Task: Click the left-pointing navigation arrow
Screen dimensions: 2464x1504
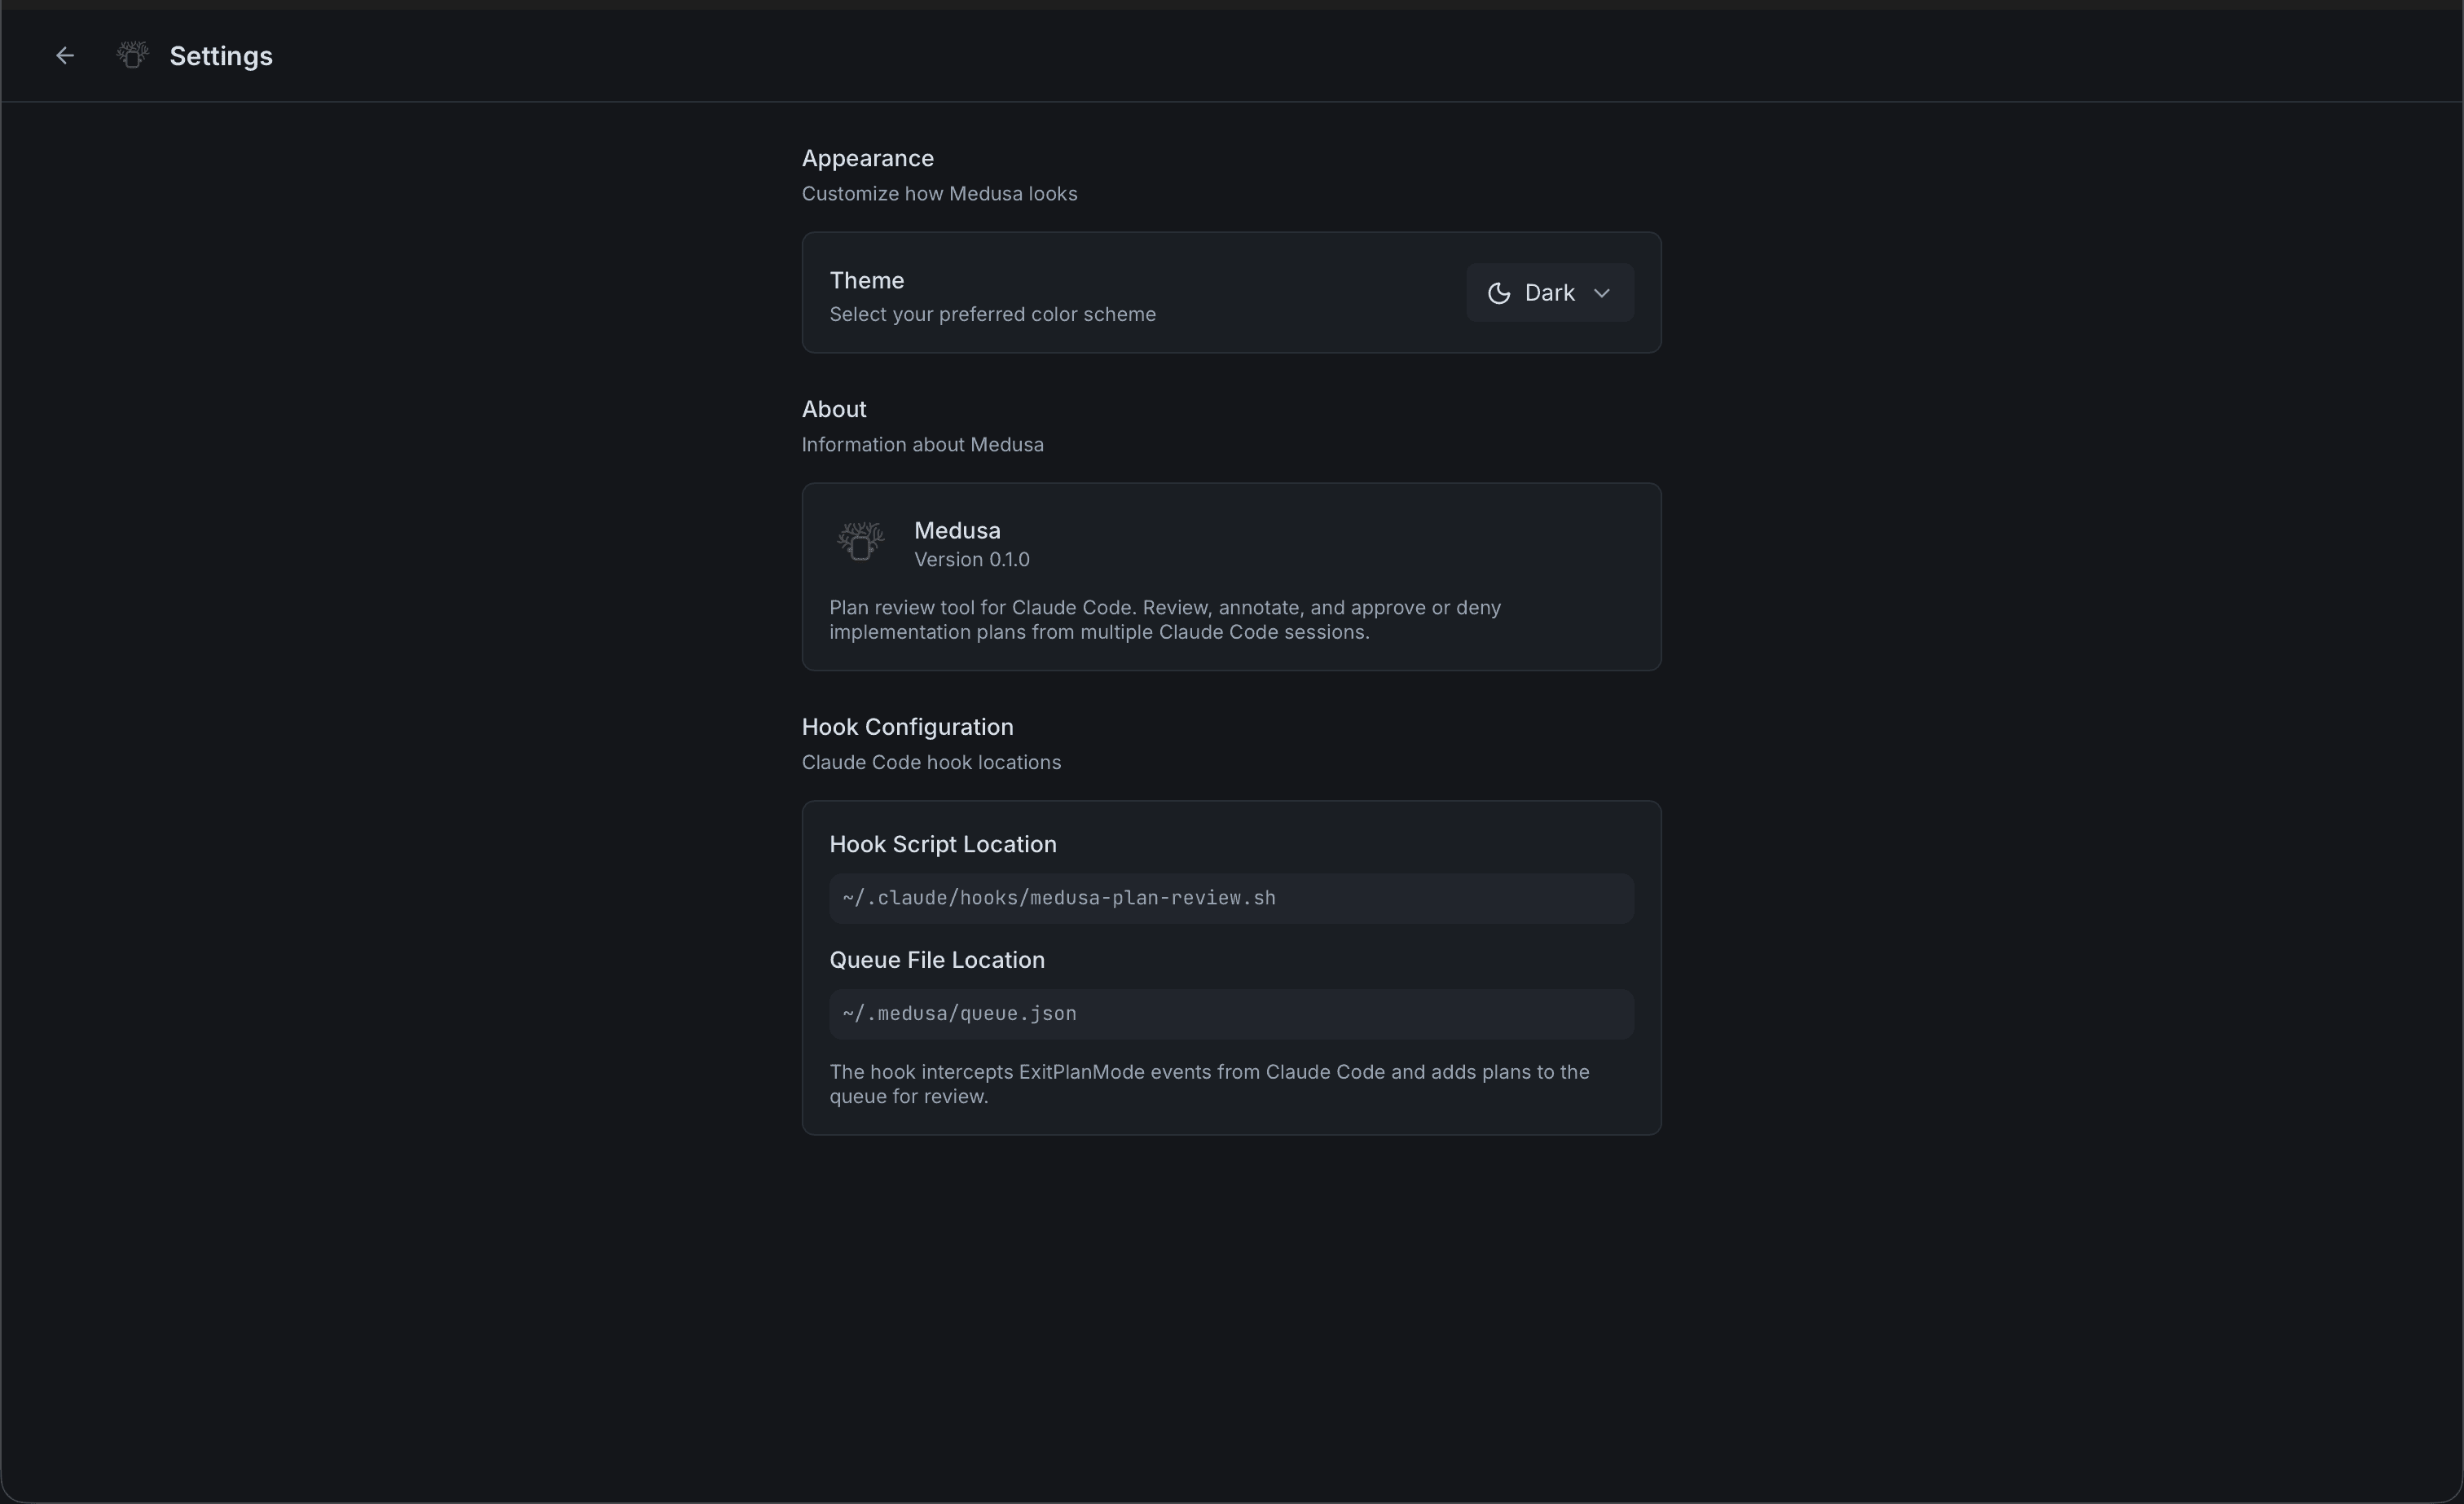Action: (64, 55)
